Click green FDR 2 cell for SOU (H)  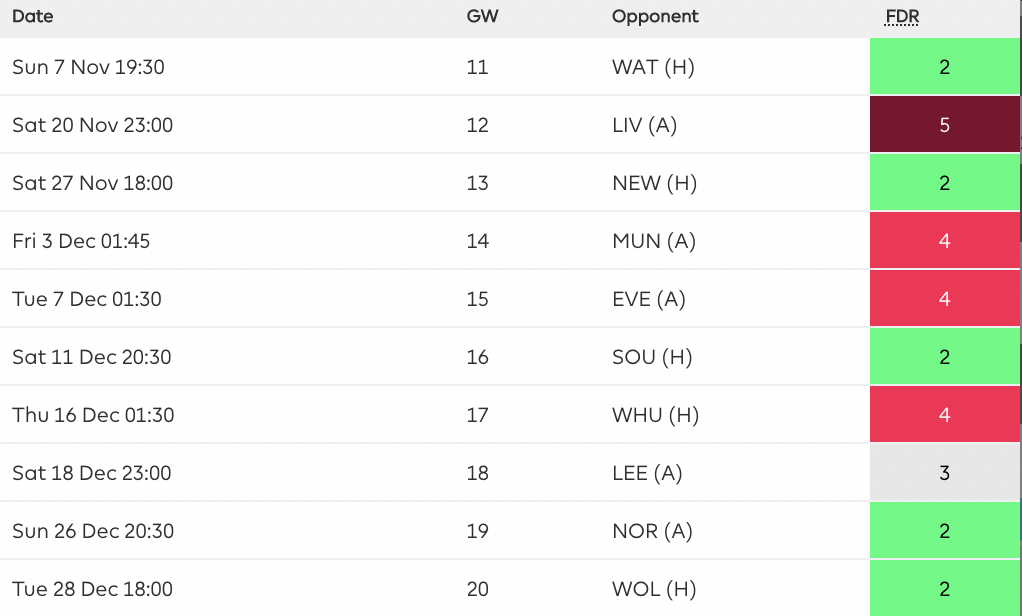944,357
